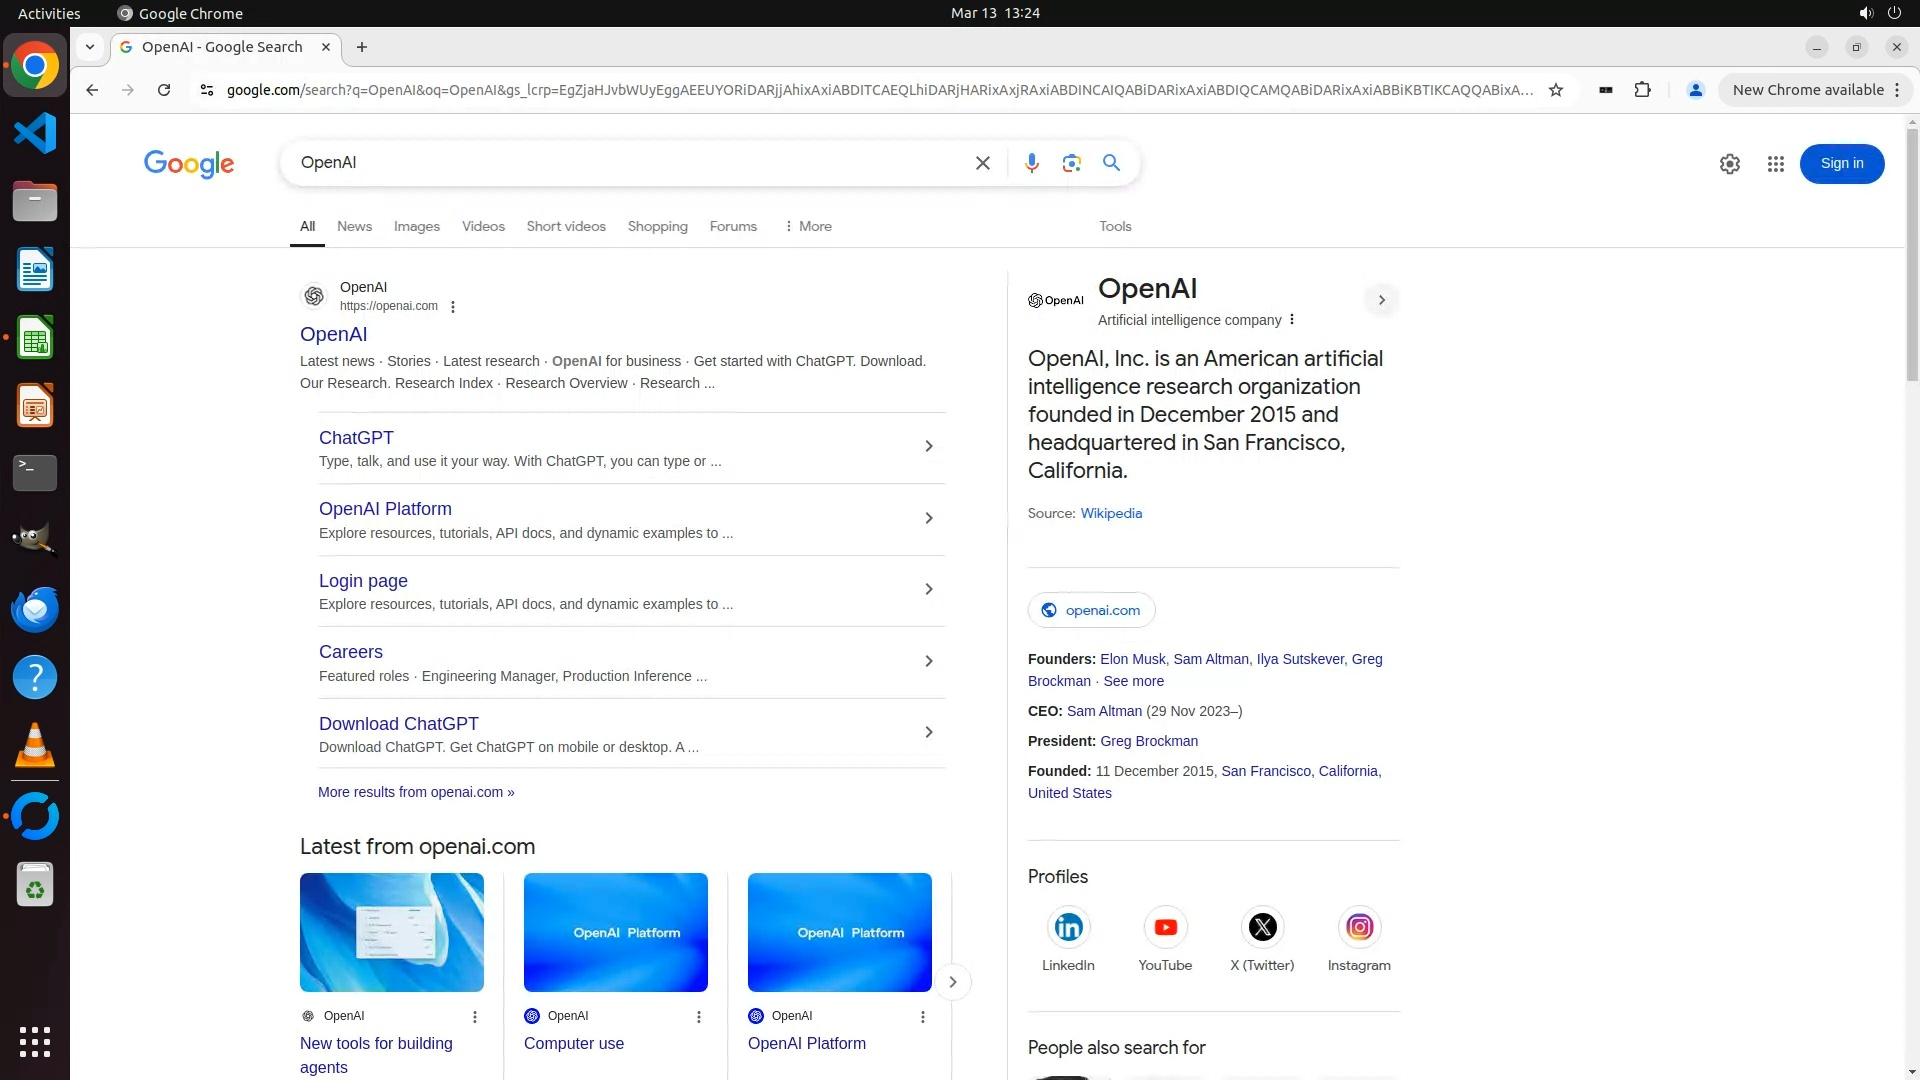Screen dimensions: 1920x1080
Task: Expand the Careers sitelink chevron
Action: click(x=928, y=661)
